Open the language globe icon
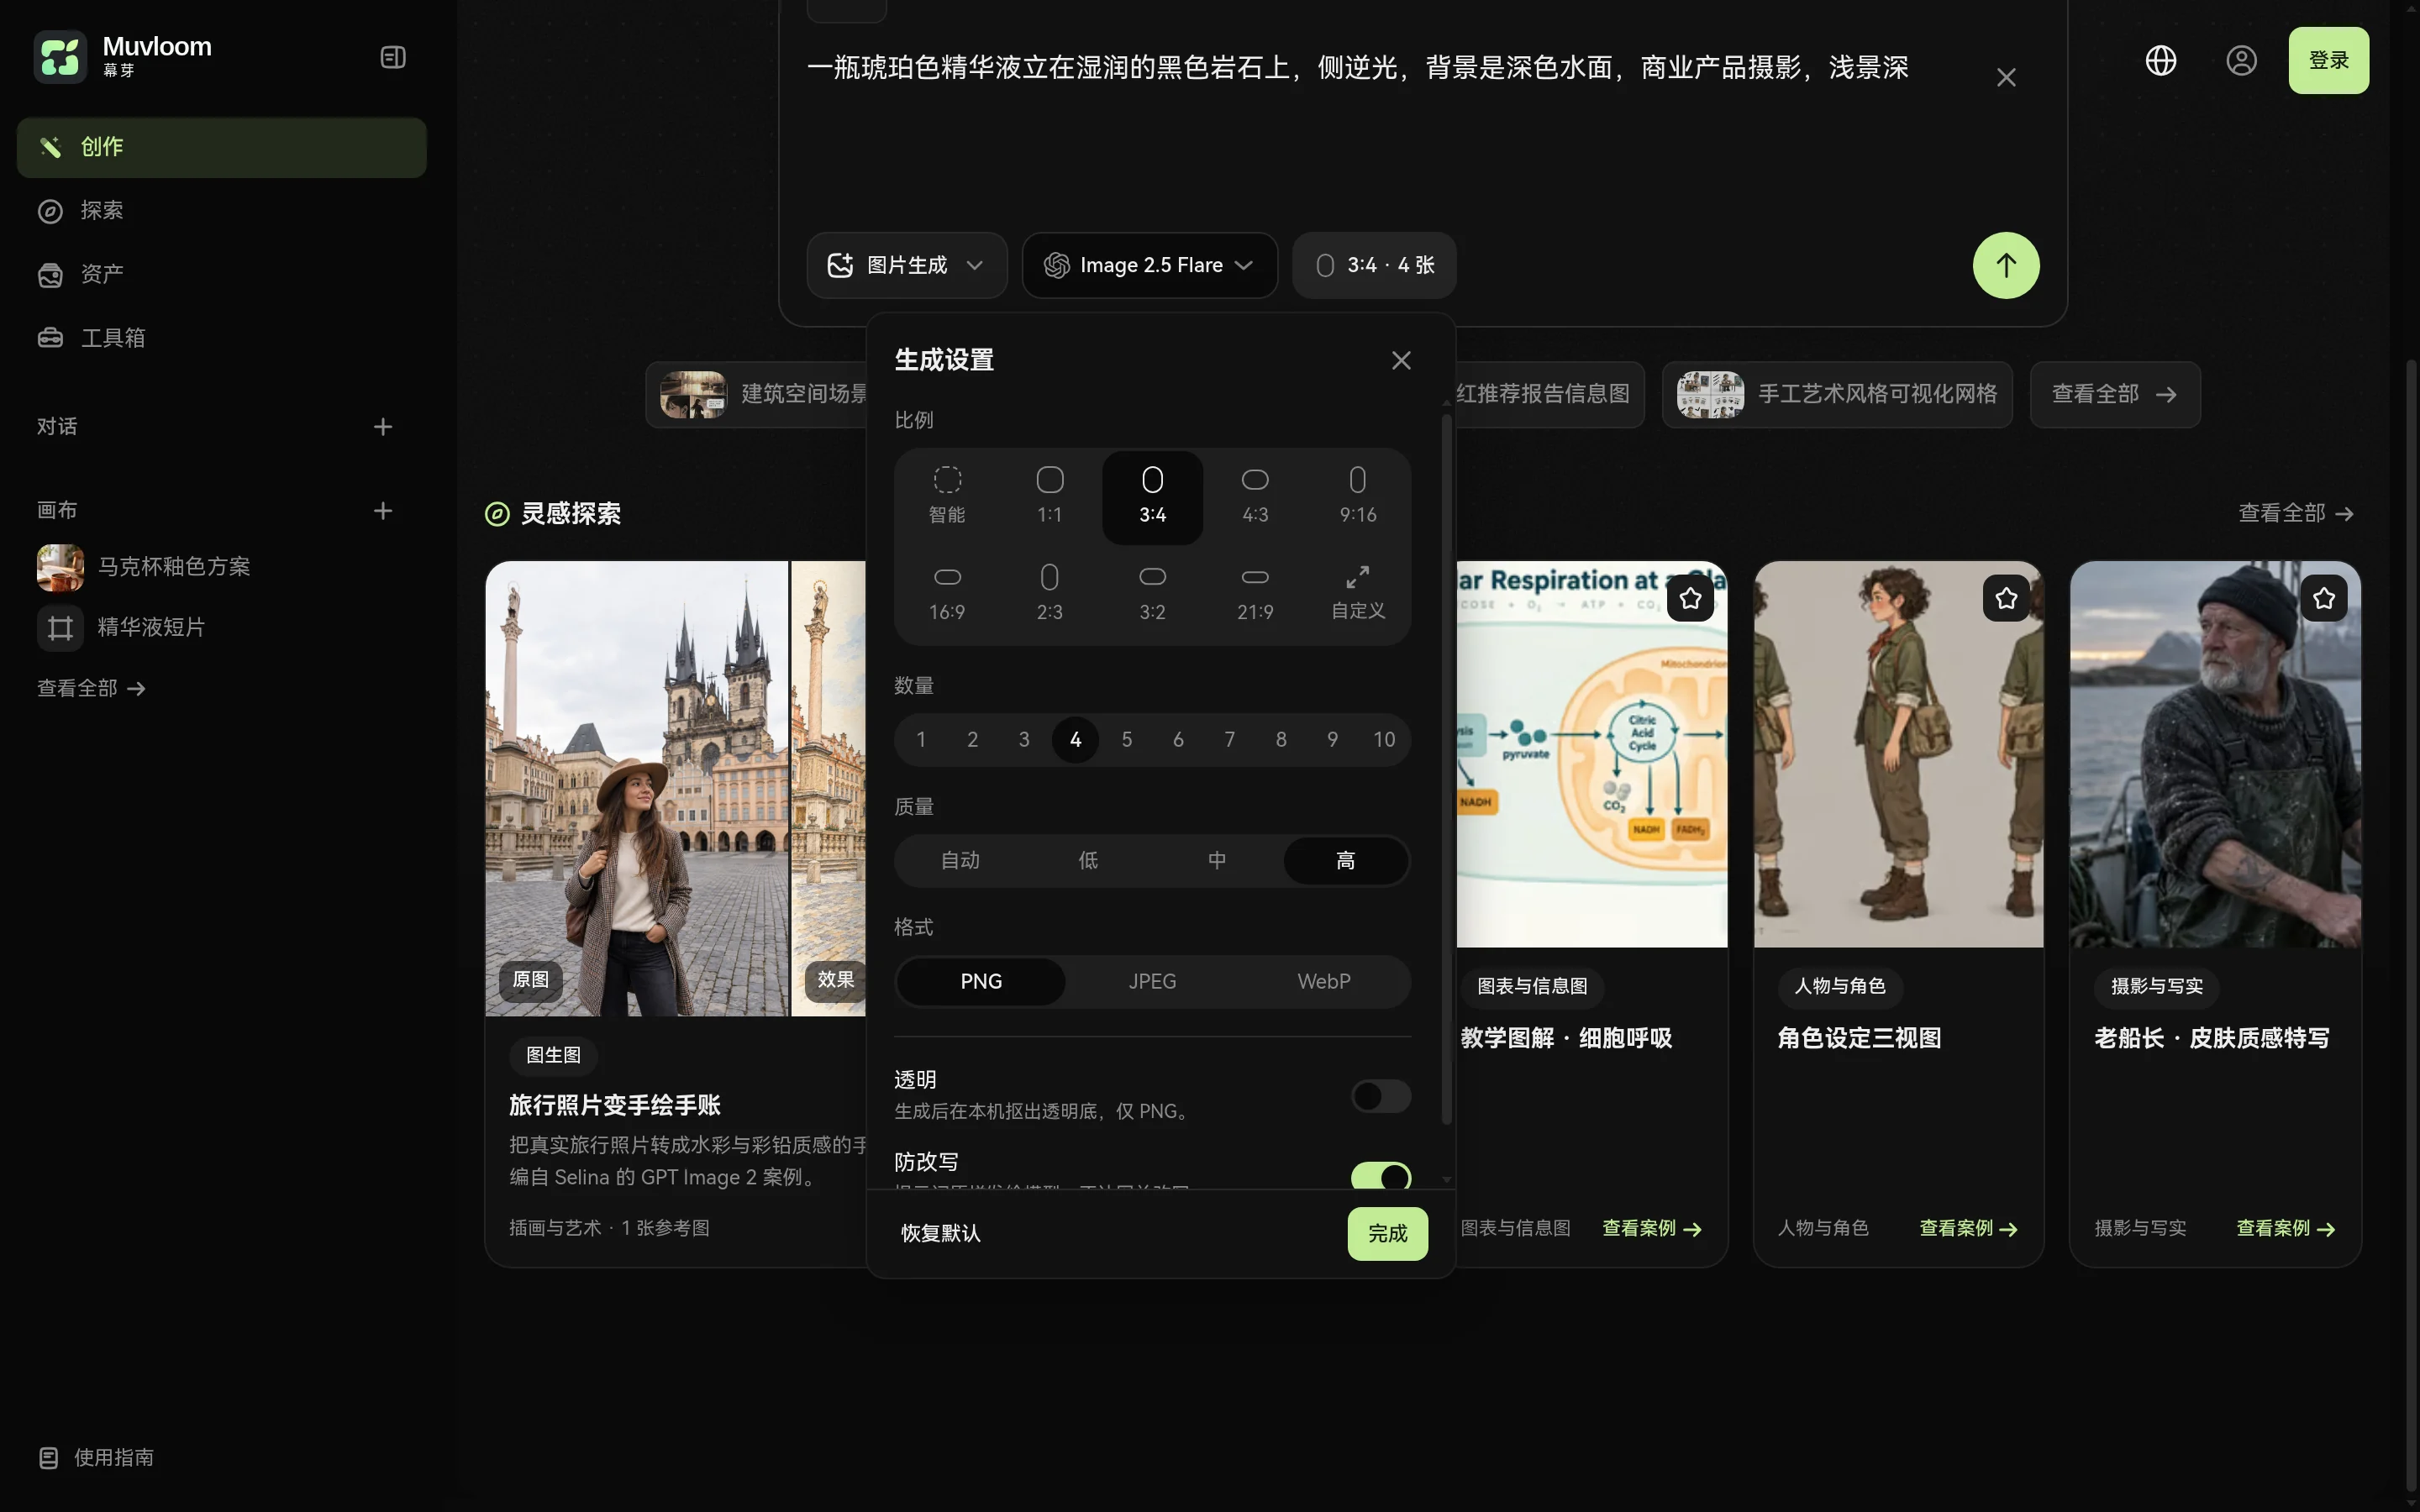 tap(2161, 61)
